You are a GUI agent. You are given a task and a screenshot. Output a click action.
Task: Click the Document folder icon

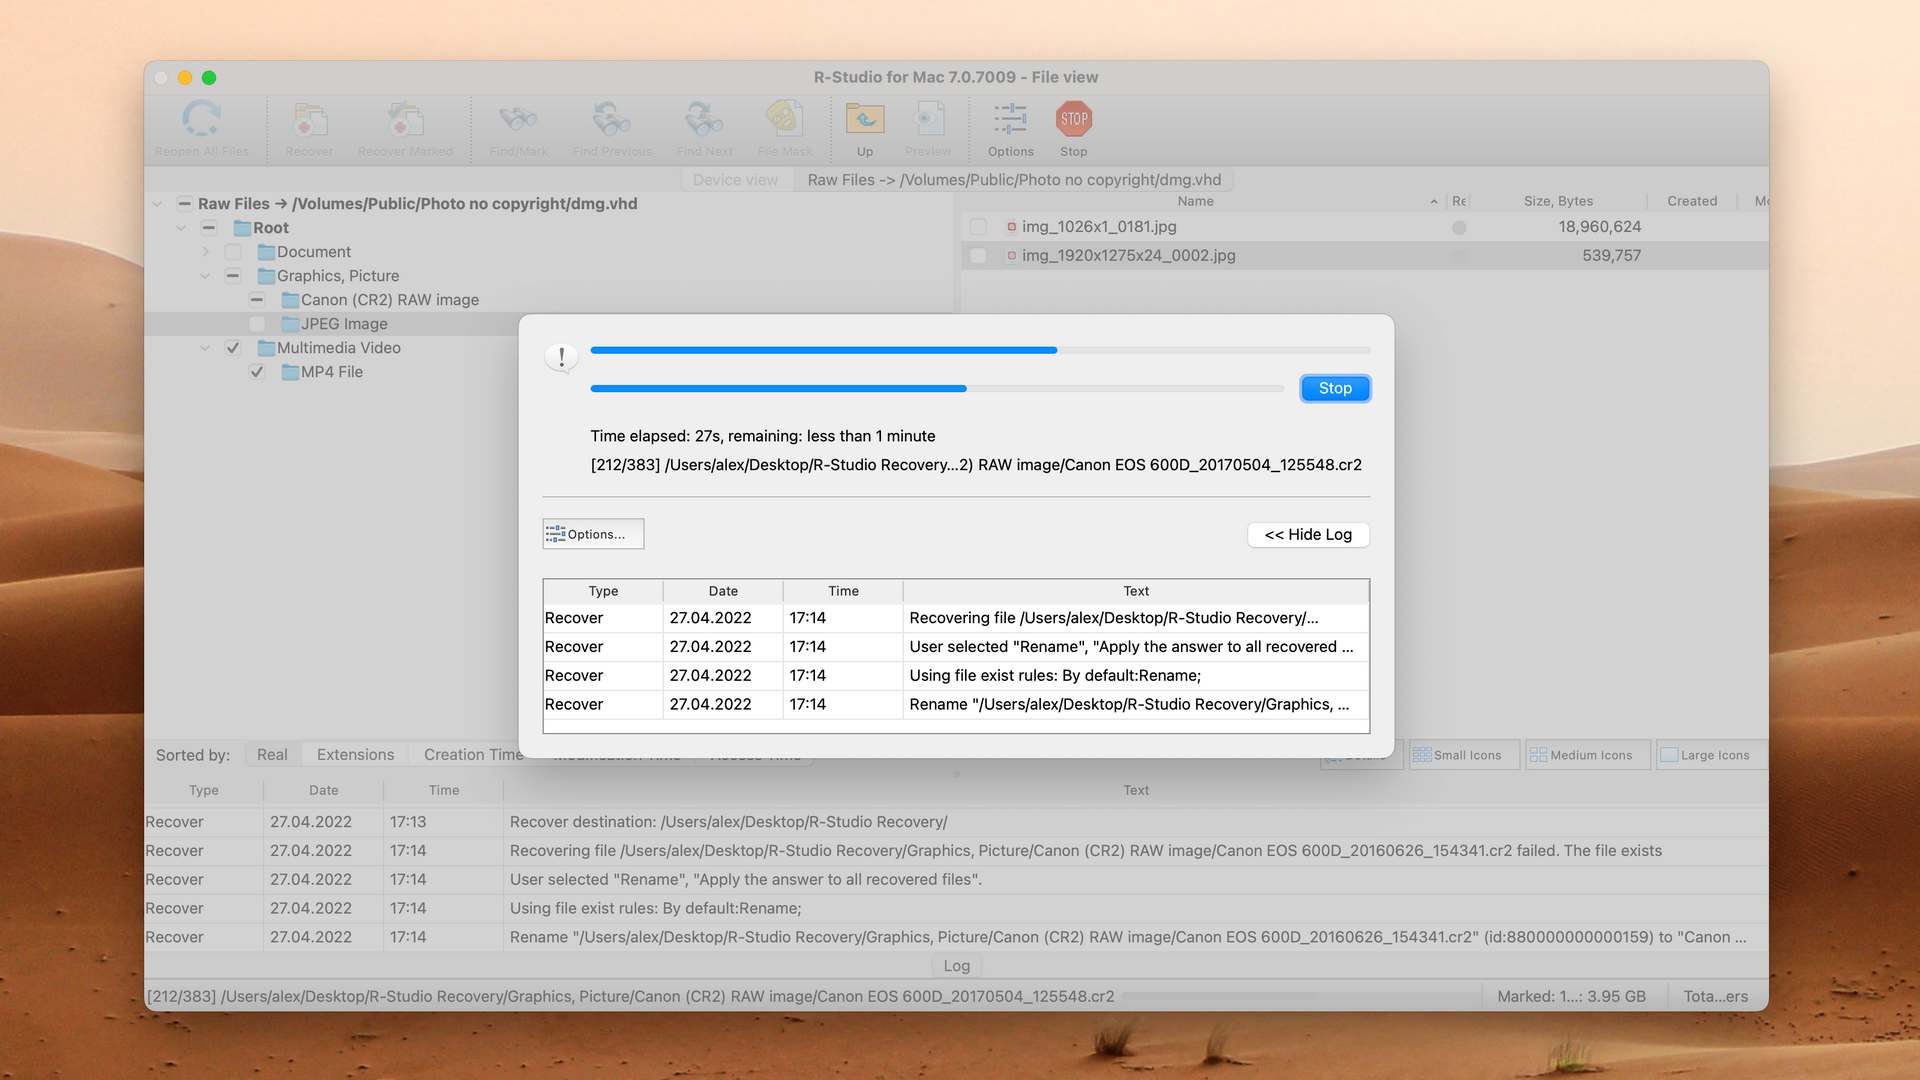click(266, 252)
